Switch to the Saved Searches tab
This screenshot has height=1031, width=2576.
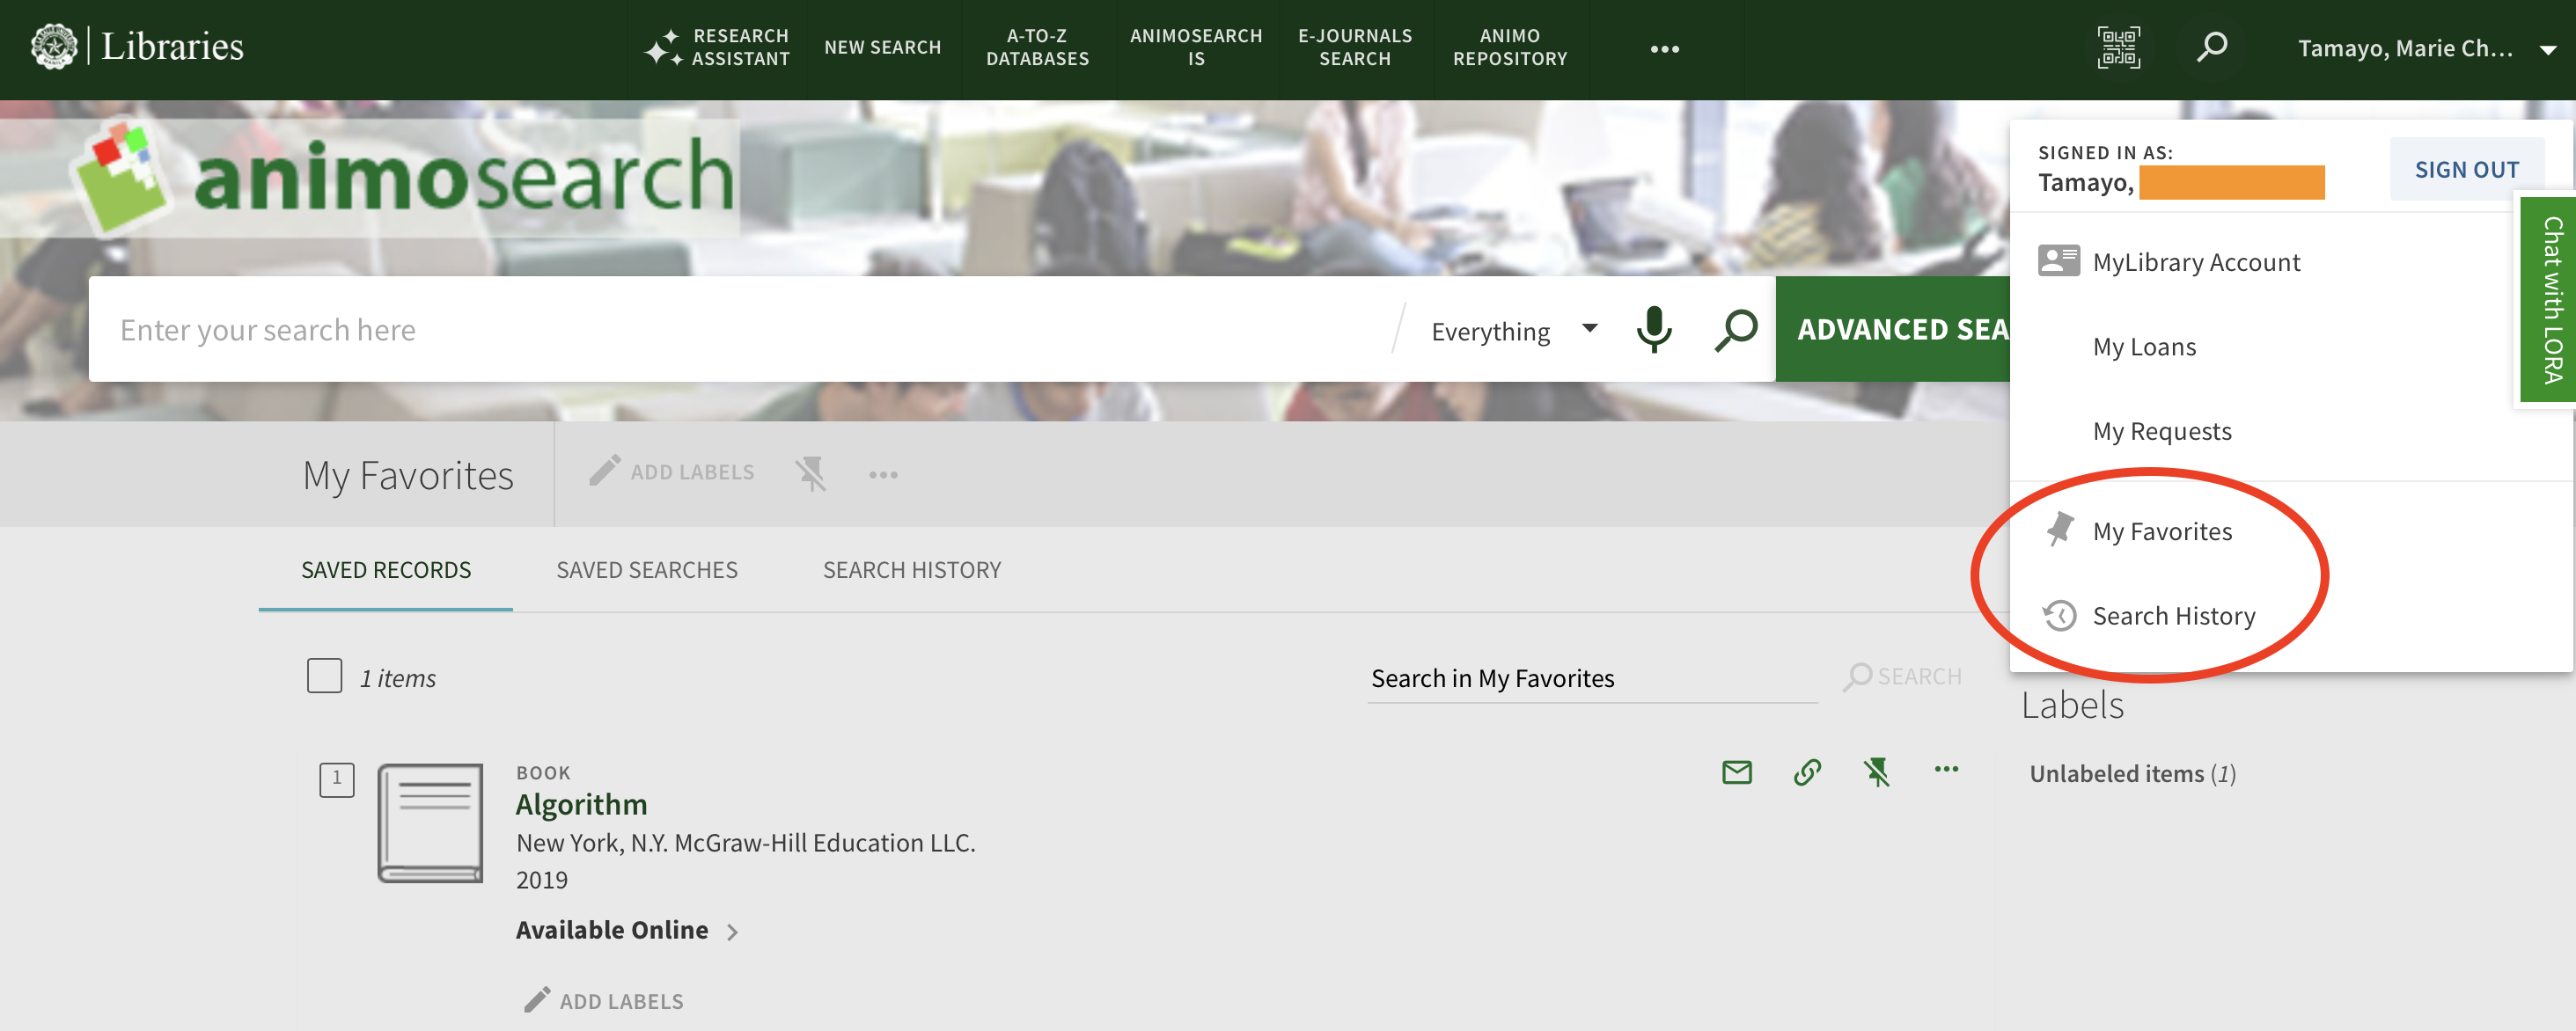point(646,570)
